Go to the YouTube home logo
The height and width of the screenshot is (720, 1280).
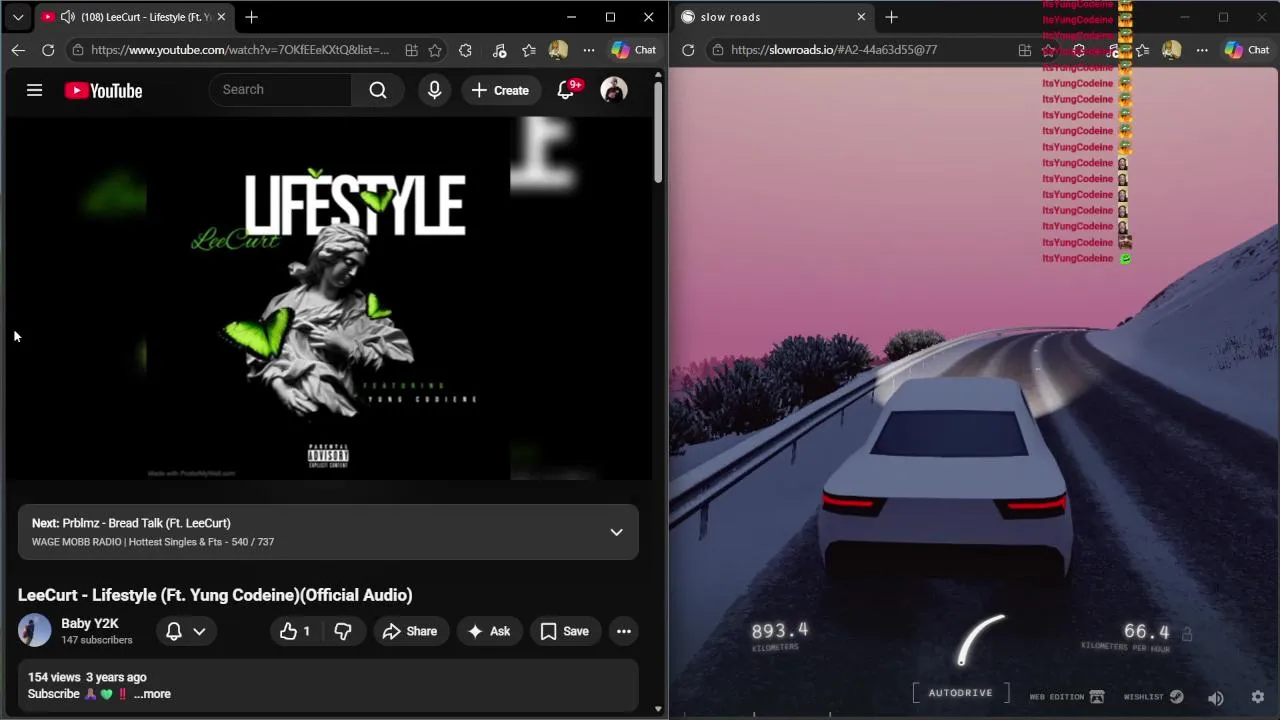point(103,91)
